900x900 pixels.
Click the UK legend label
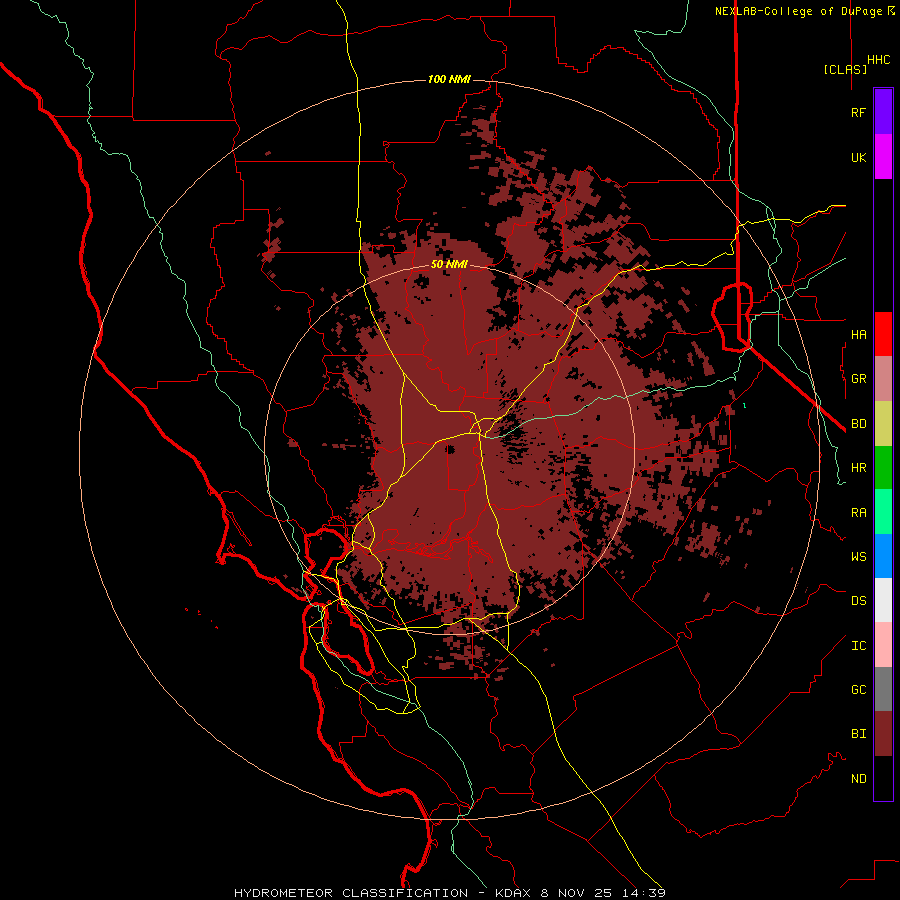(x=858, y=157)
